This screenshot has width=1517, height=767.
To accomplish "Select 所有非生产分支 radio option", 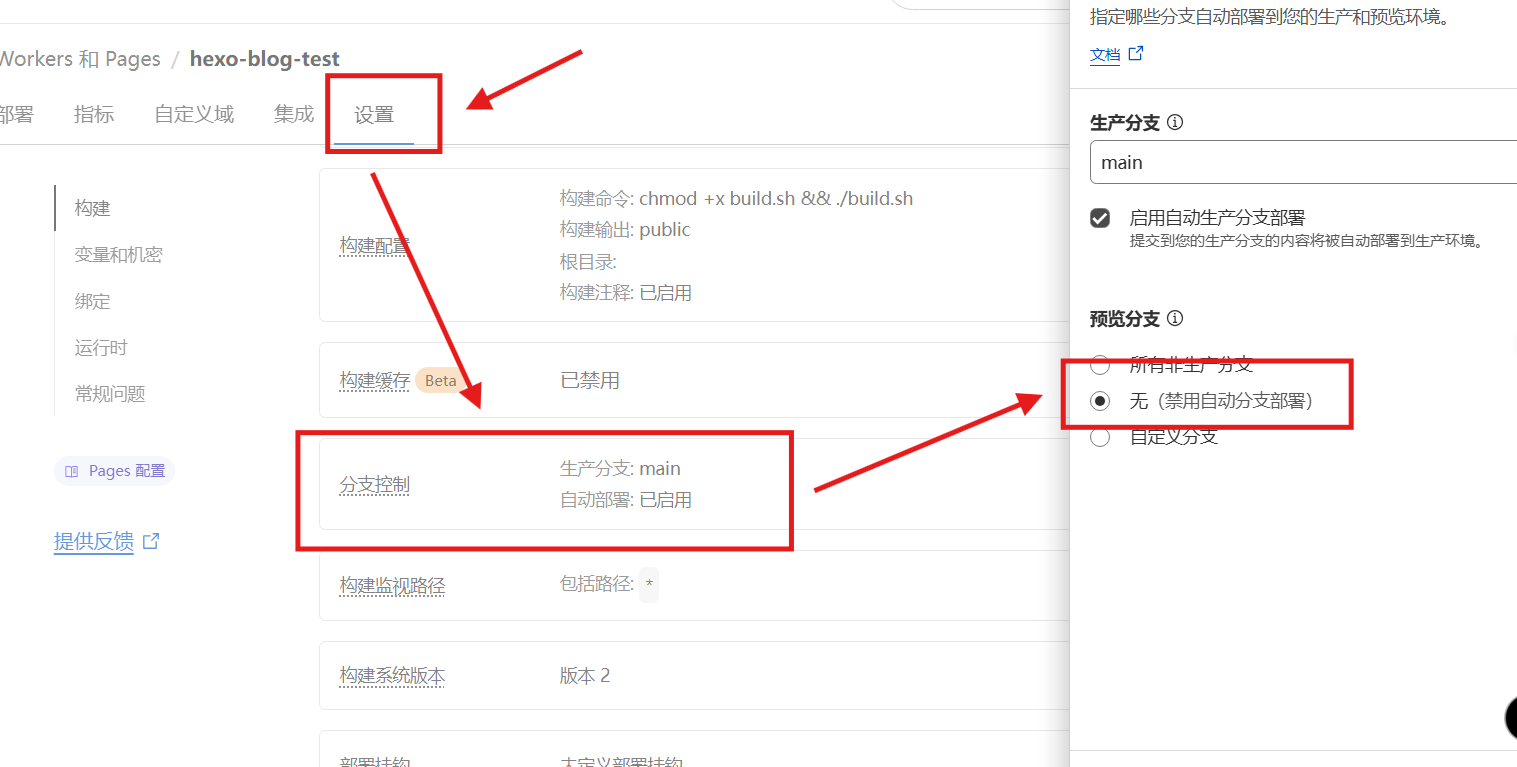I will (1100, 364).
